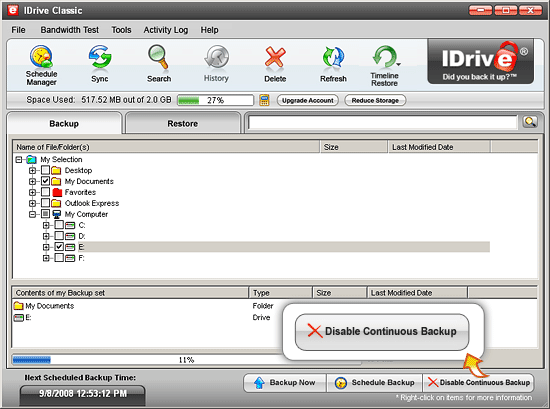Open the Activity Log menu

[166, 30]
